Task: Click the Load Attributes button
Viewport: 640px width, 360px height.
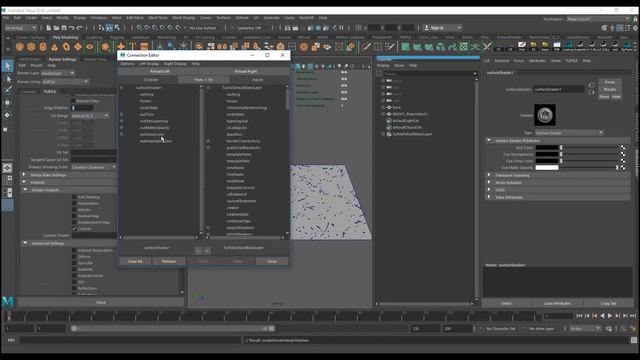Action: coord(557,303)
